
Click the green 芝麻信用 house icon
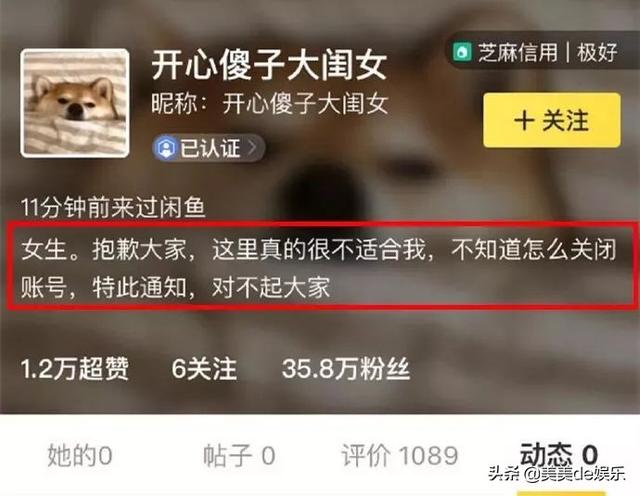462,52
